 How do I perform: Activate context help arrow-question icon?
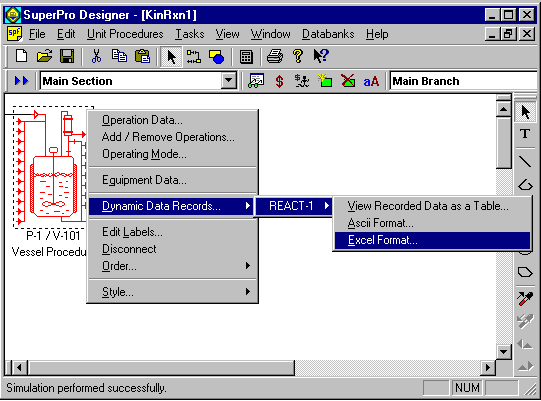coord(321,56)
